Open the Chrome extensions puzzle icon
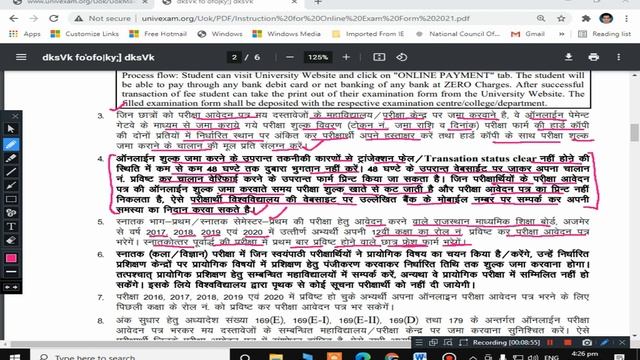640x360 pixels. tap(586, 18)
